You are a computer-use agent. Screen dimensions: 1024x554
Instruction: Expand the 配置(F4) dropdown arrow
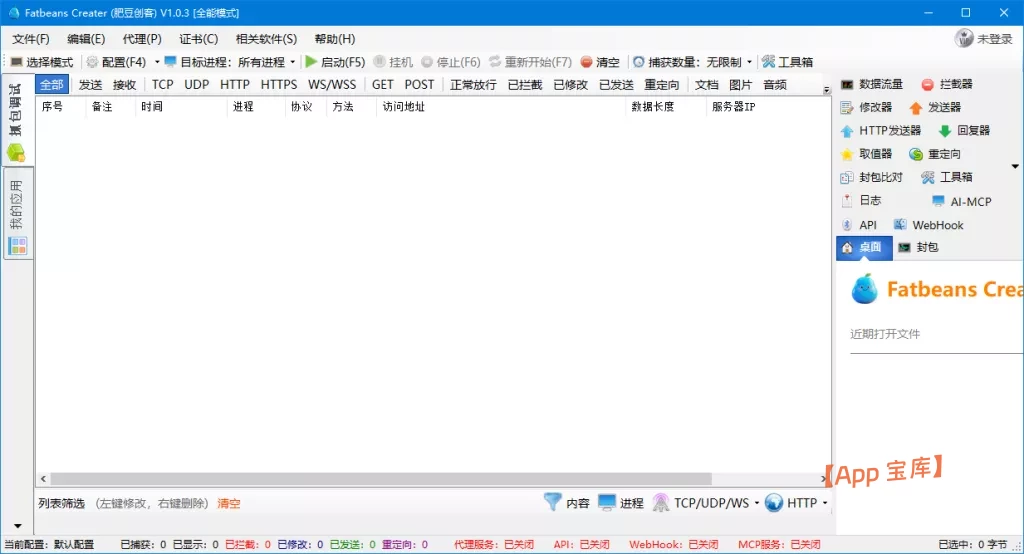pyautogui.click(x=157, y=62)
